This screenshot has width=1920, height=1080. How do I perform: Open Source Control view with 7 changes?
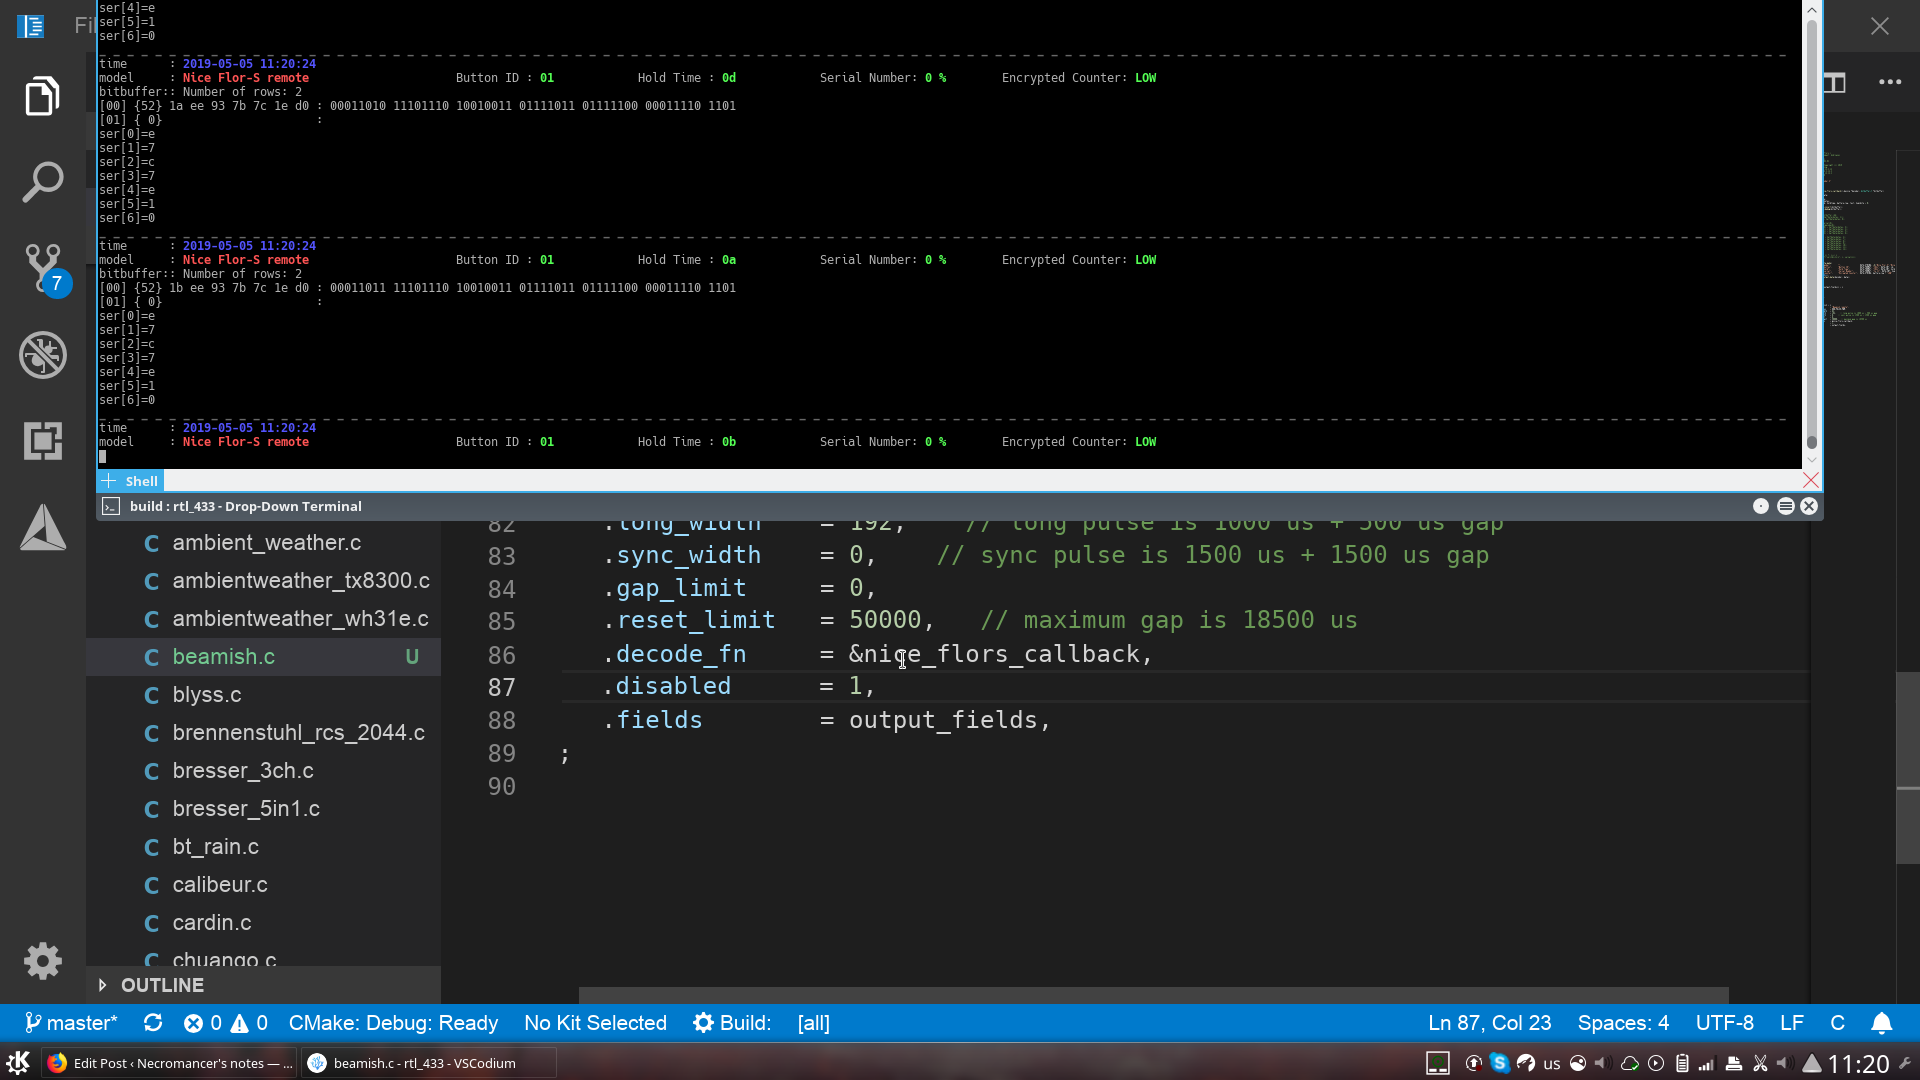point(45,269)
